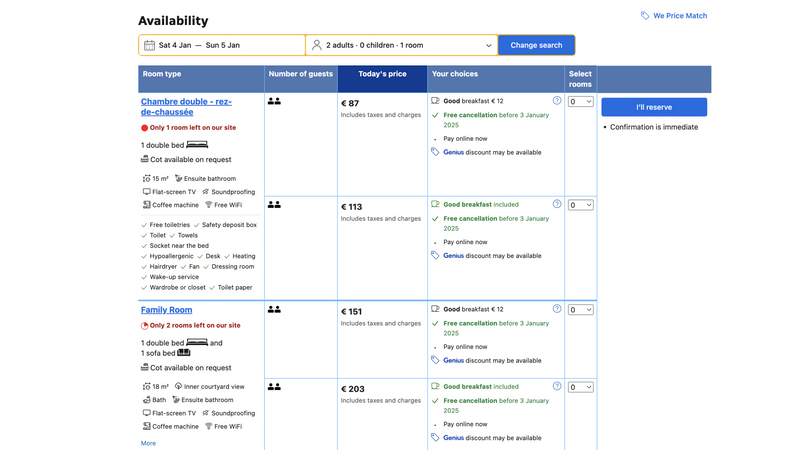
Task: Click the help icon in the € 113 row
Action: click(557, 204)
